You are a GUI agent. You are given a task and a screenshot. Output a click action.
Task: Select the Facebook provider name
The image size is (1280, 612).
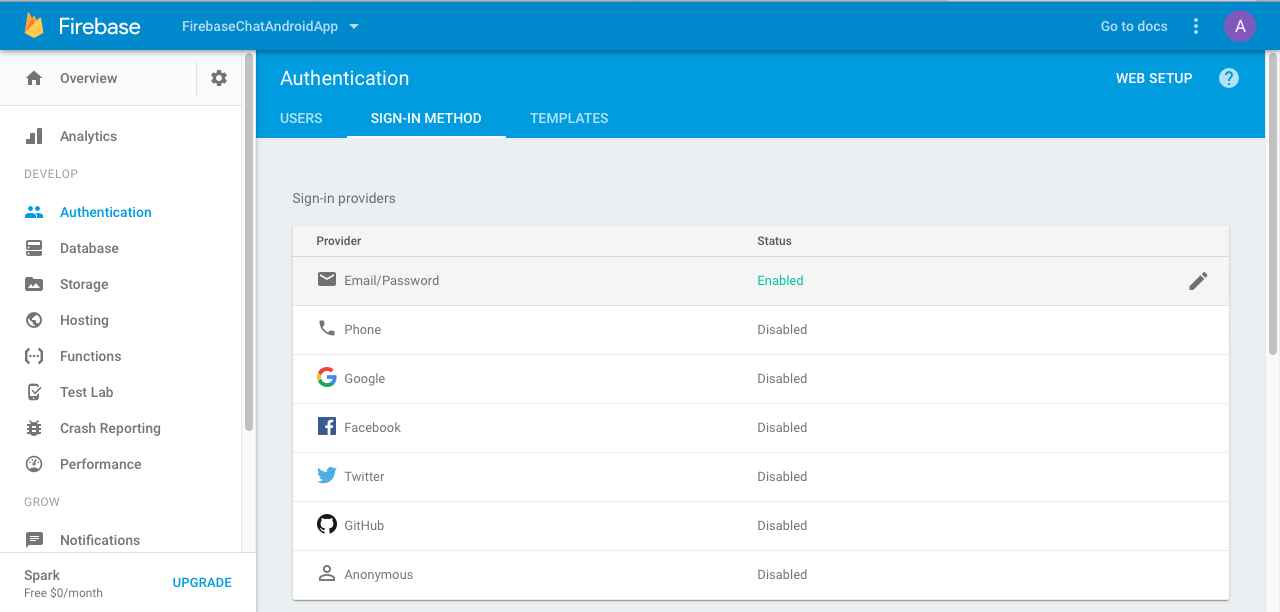click(373, 428)
